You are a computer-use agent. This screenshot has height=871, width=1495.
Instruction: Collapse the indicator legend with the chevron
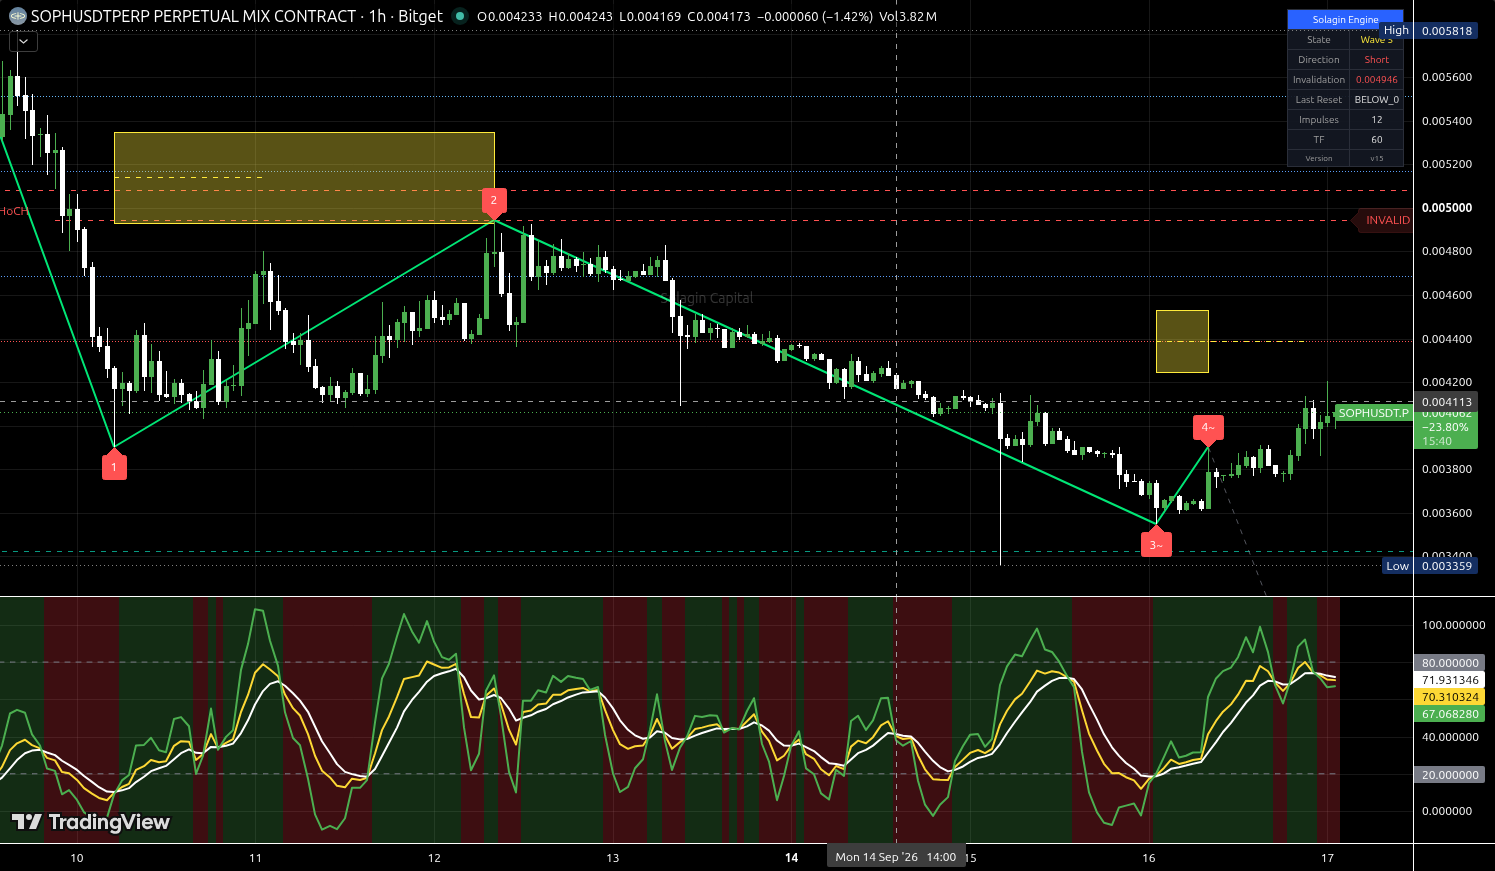click(x=23, y=42)
